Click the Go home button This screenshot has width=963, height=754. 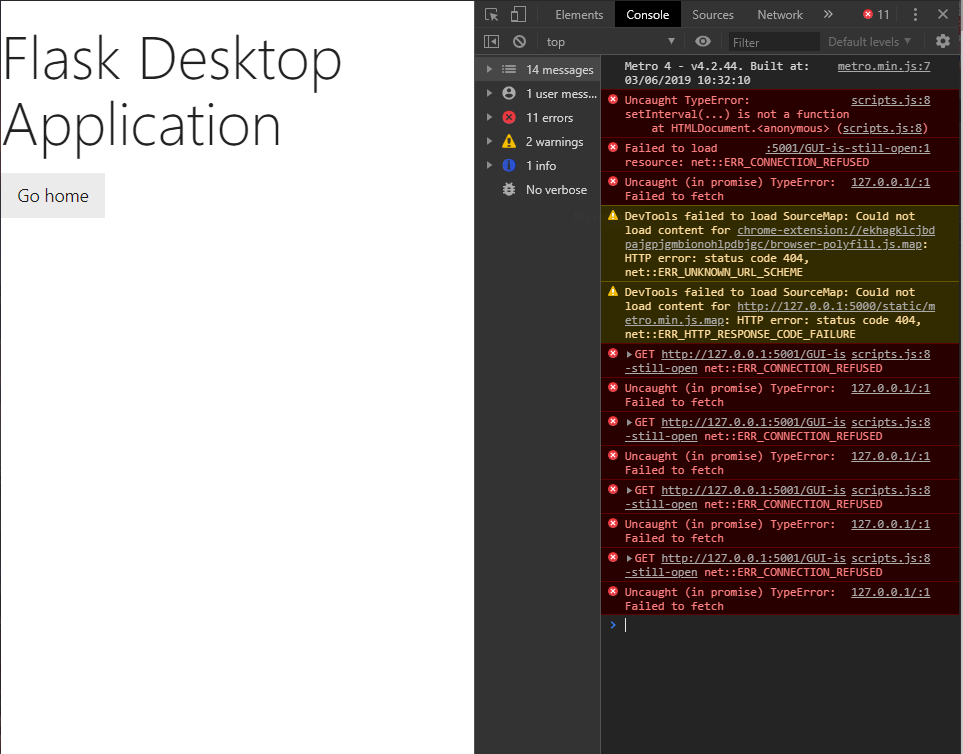tap(52, 195)
